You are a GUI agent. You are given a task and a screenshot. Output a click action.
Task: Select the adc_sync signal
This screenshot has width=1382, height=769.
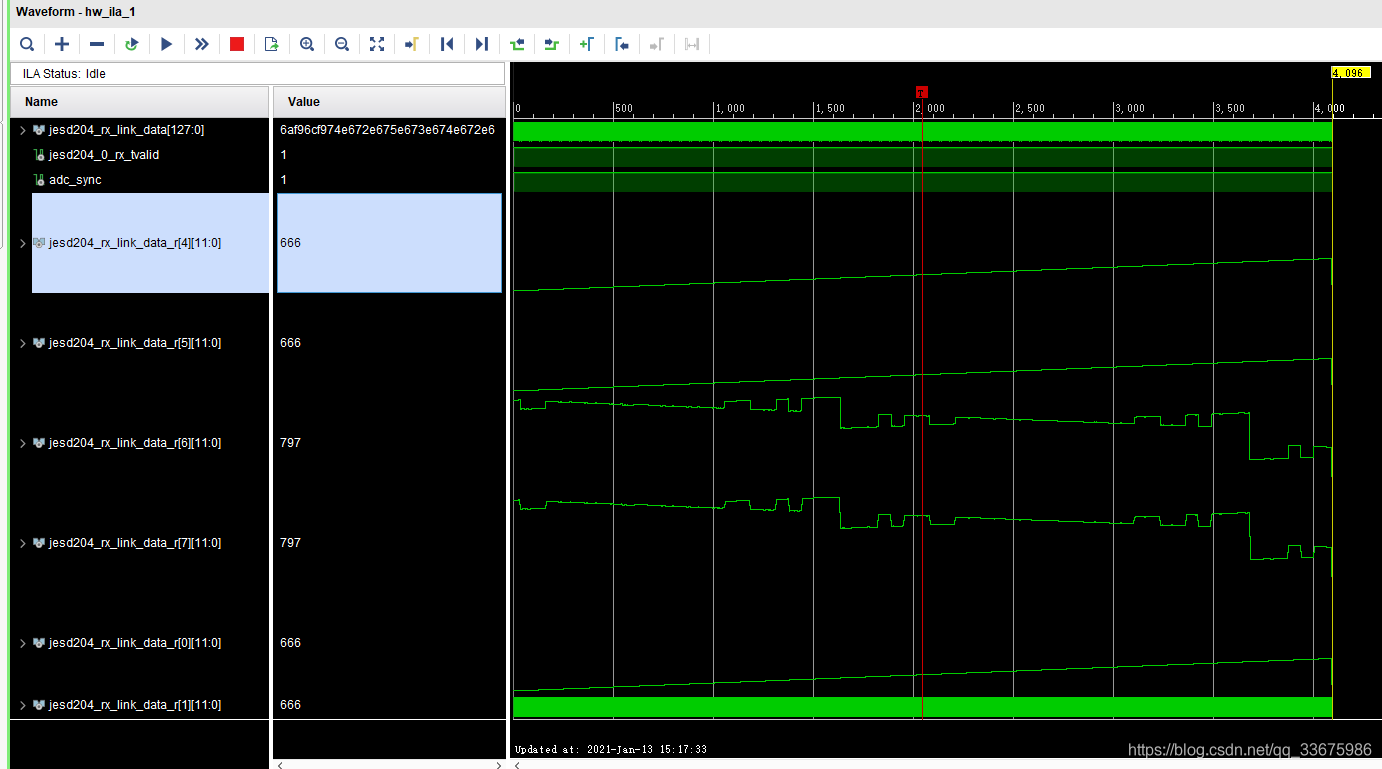click(x=75, y=180)
